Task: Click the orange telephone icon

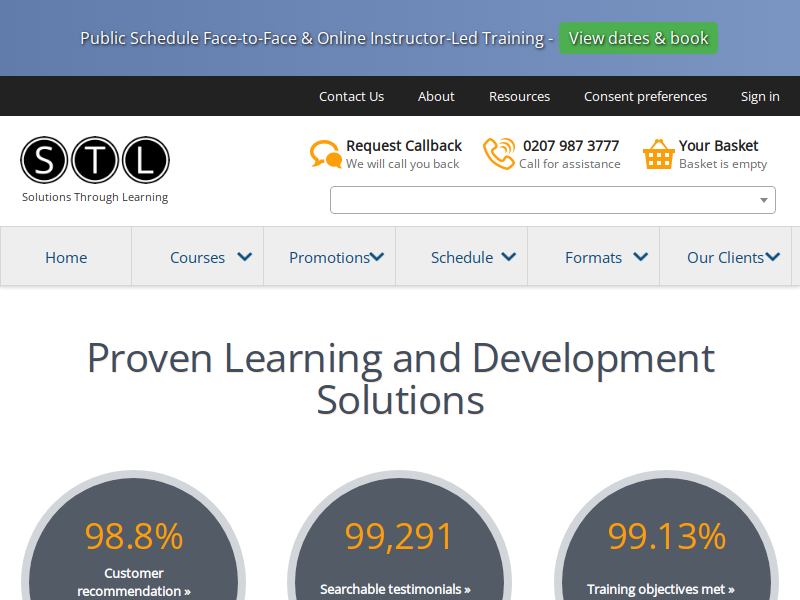Action: 499,154
